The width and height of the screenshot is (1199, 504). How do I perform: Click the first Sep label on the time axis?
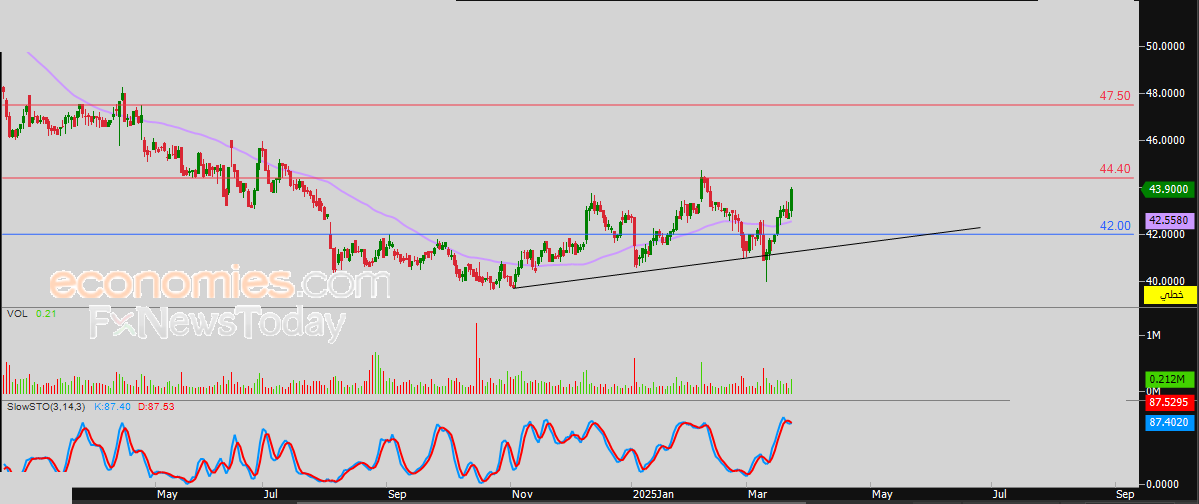pos(397,495)
